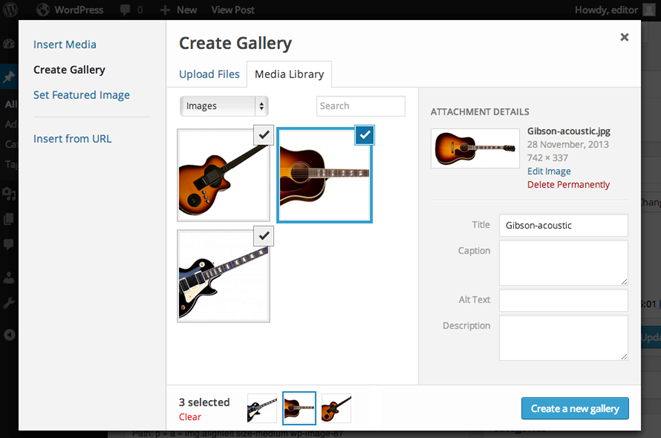Image resolution: width=661 pixels, height=438 pixels.
Task: Click the collapse menu arrow icon in sidebar
Action: click(x=9, y=335)
